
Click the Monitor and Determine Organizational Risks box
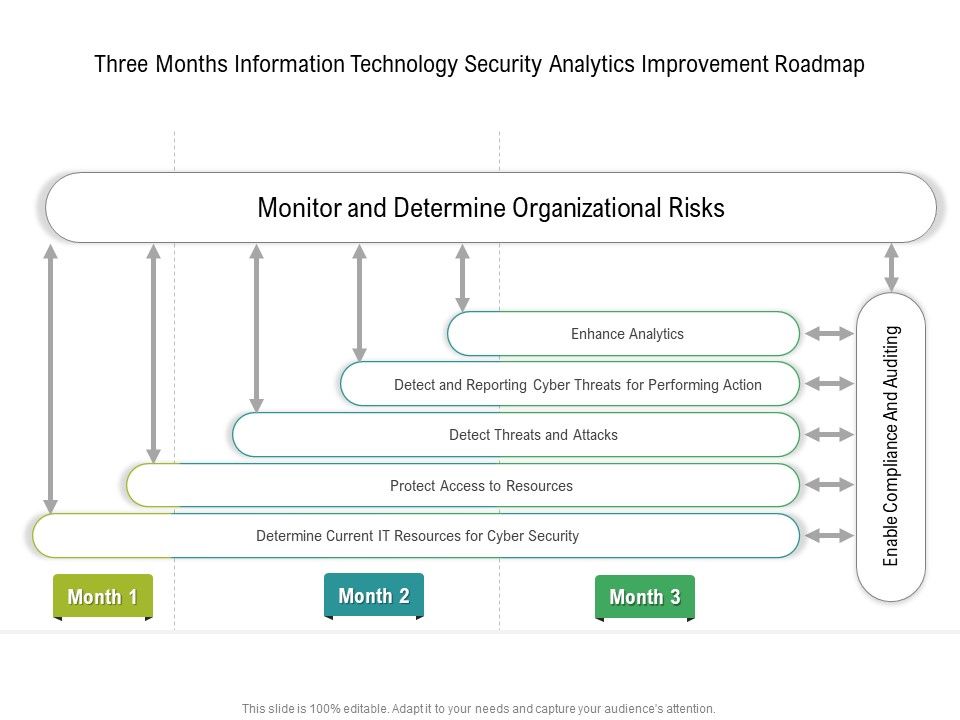(x=491, y=208)
